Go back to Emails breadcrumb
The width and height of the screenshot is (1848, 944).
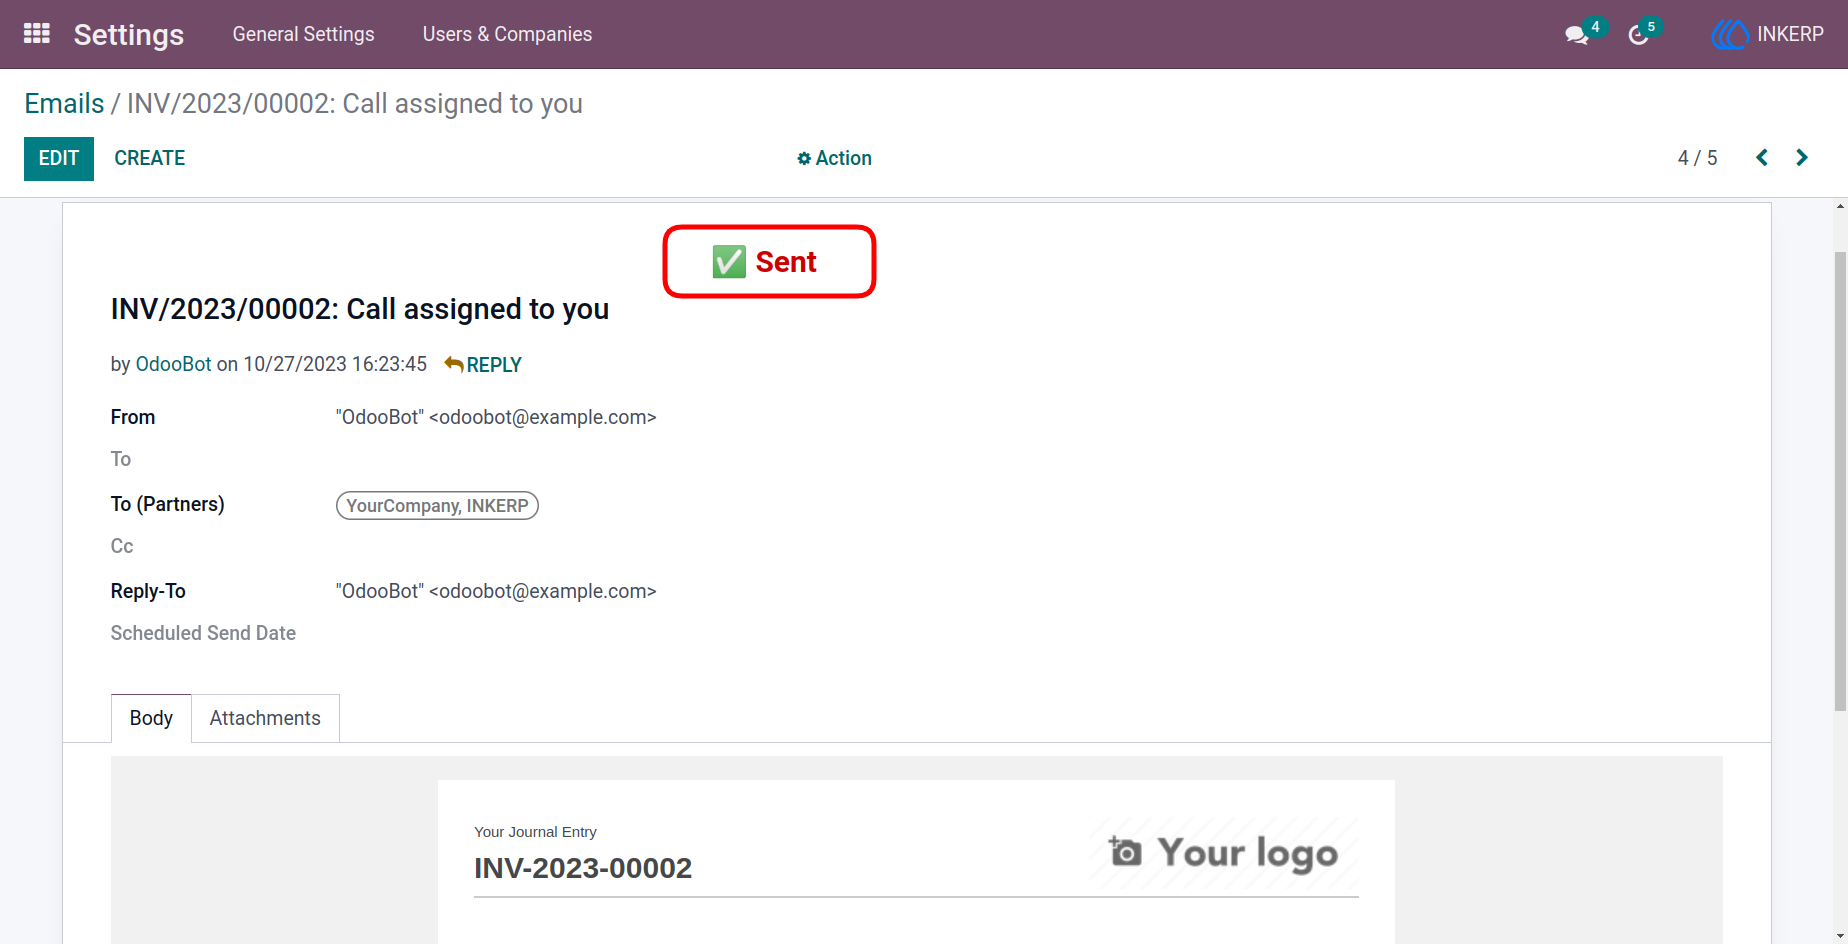[64, 104]
